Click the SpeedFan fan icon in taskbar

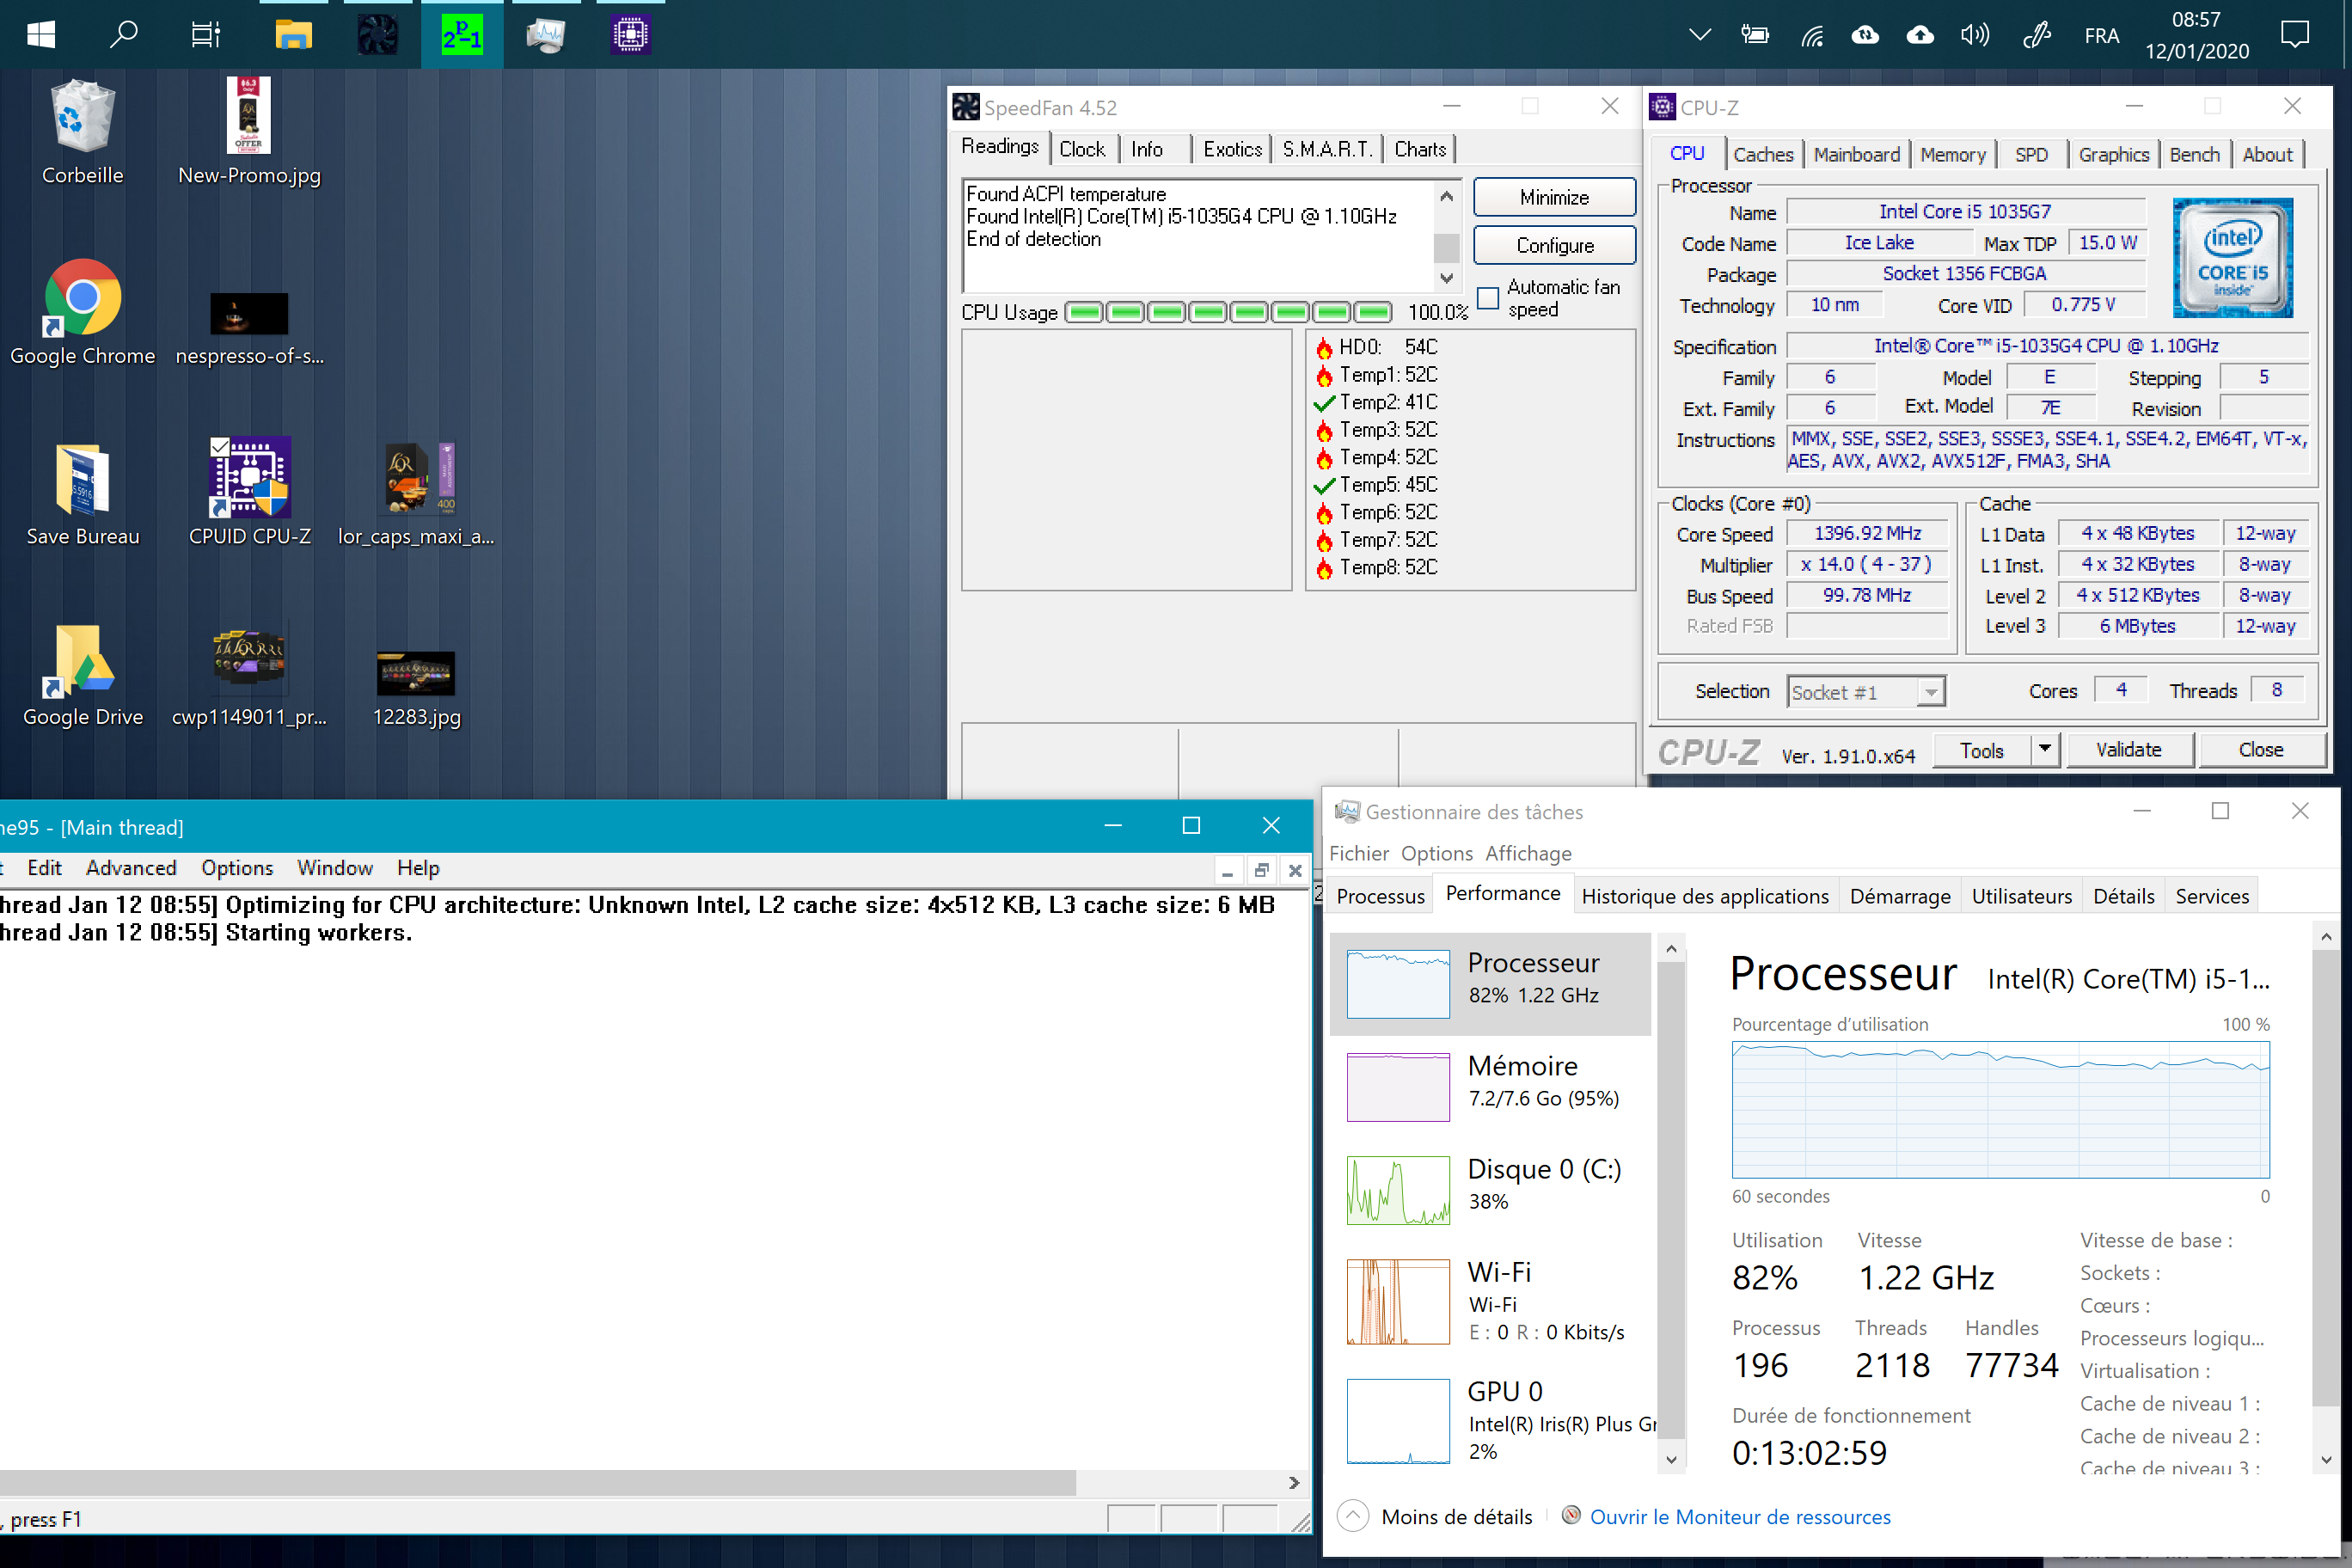pos(377,35)
